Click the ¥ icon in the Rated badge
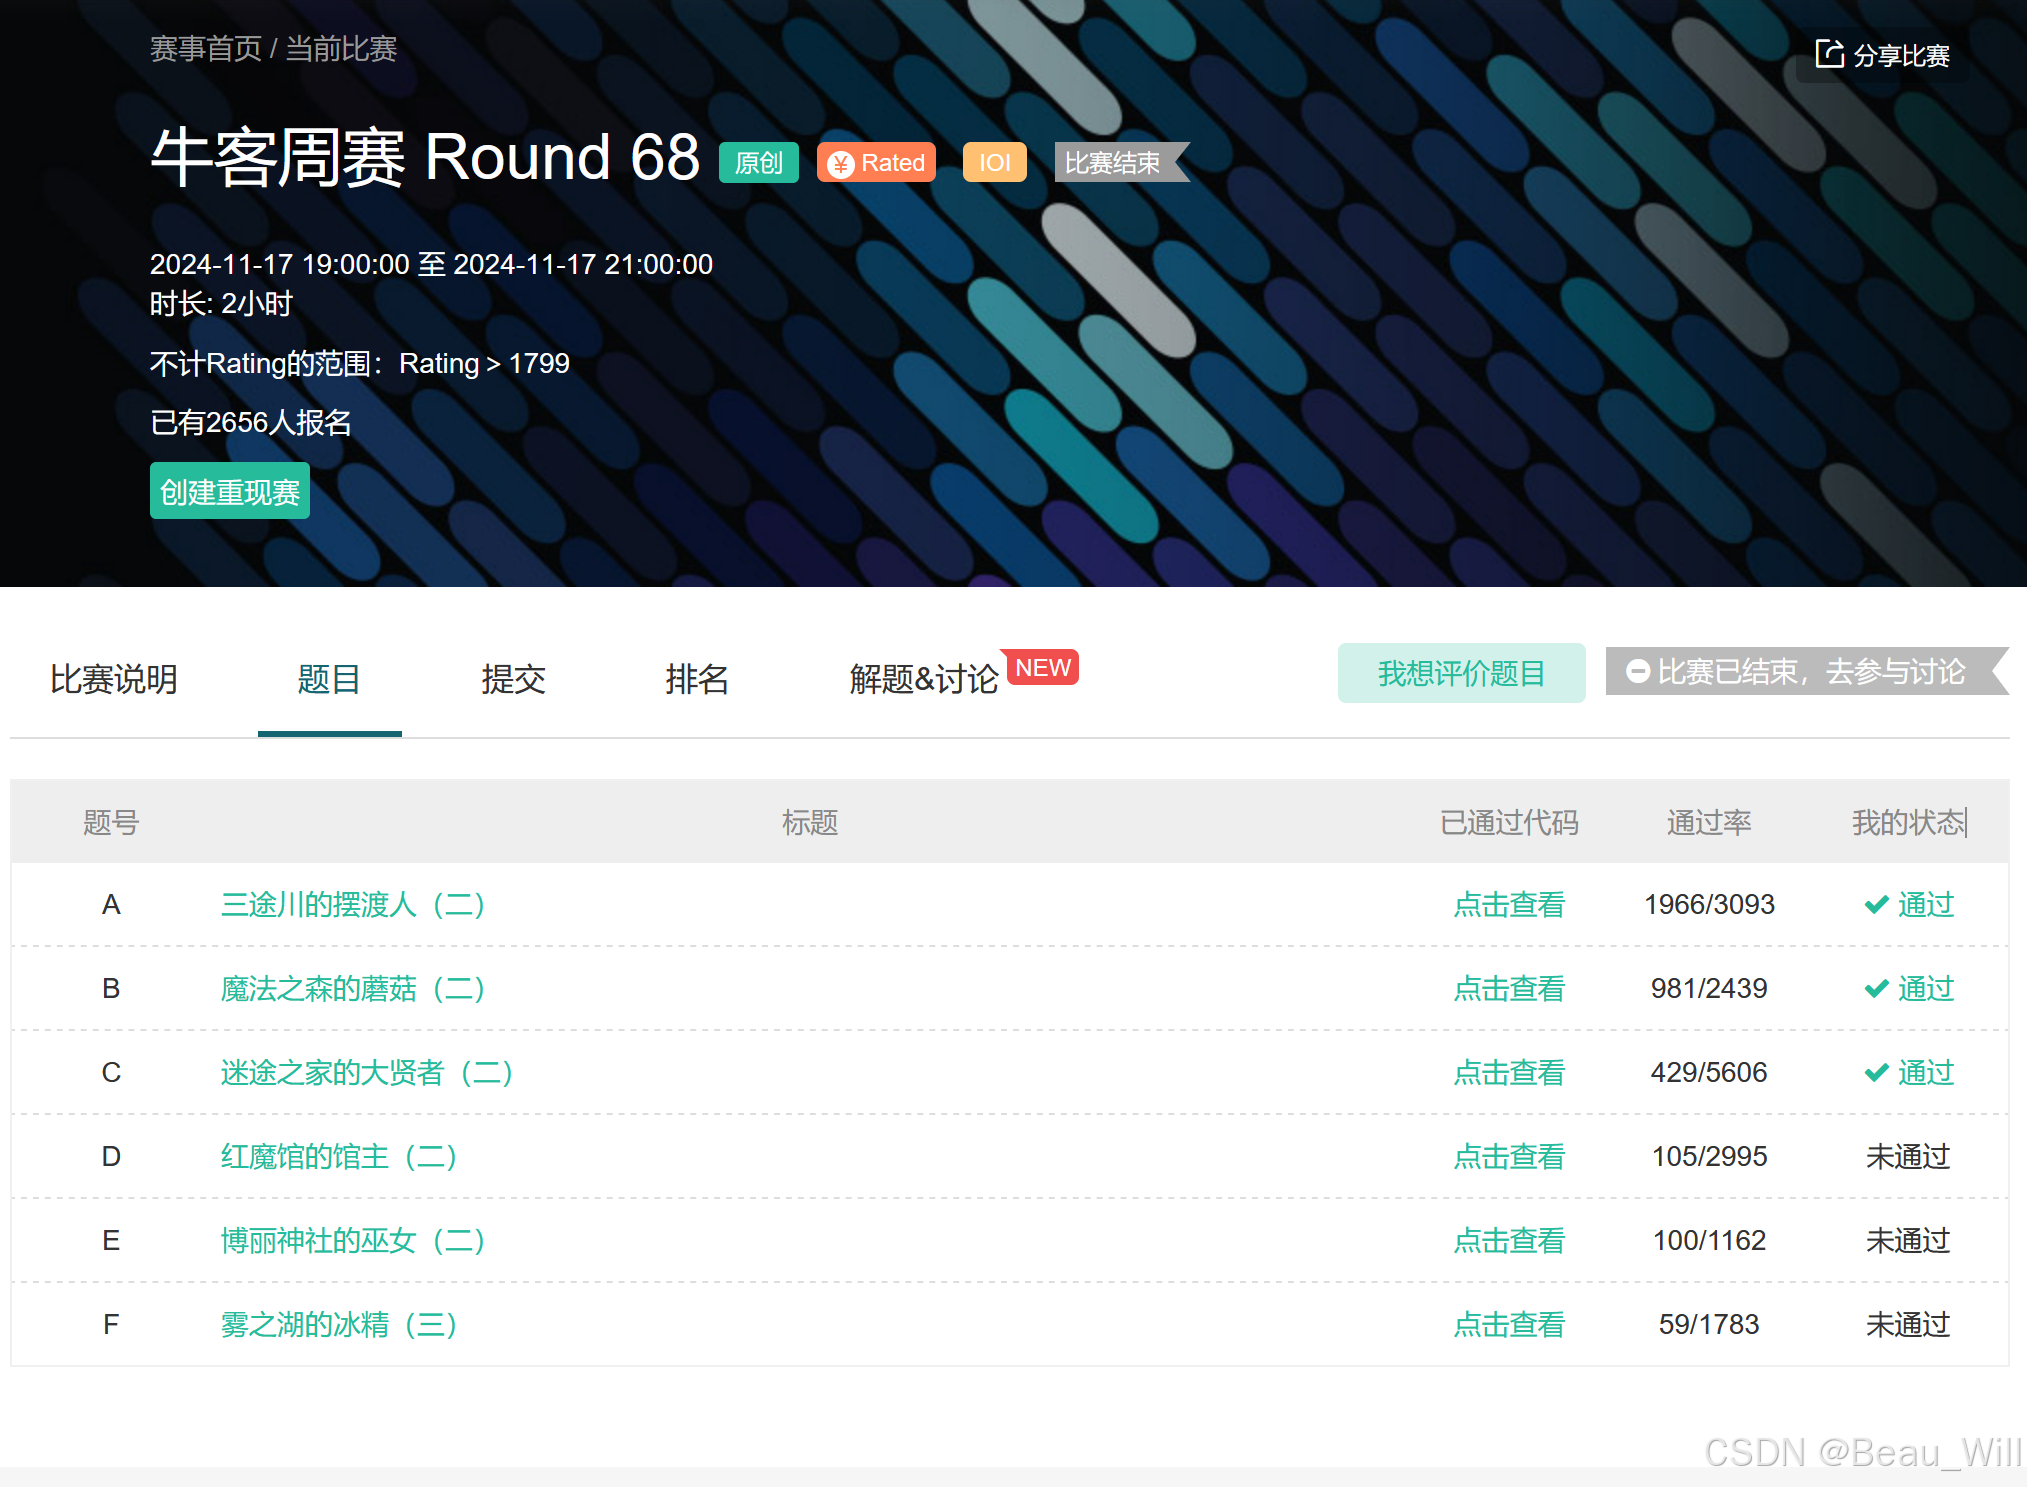The image size is (2027, 1487). (x=842, y=162)
